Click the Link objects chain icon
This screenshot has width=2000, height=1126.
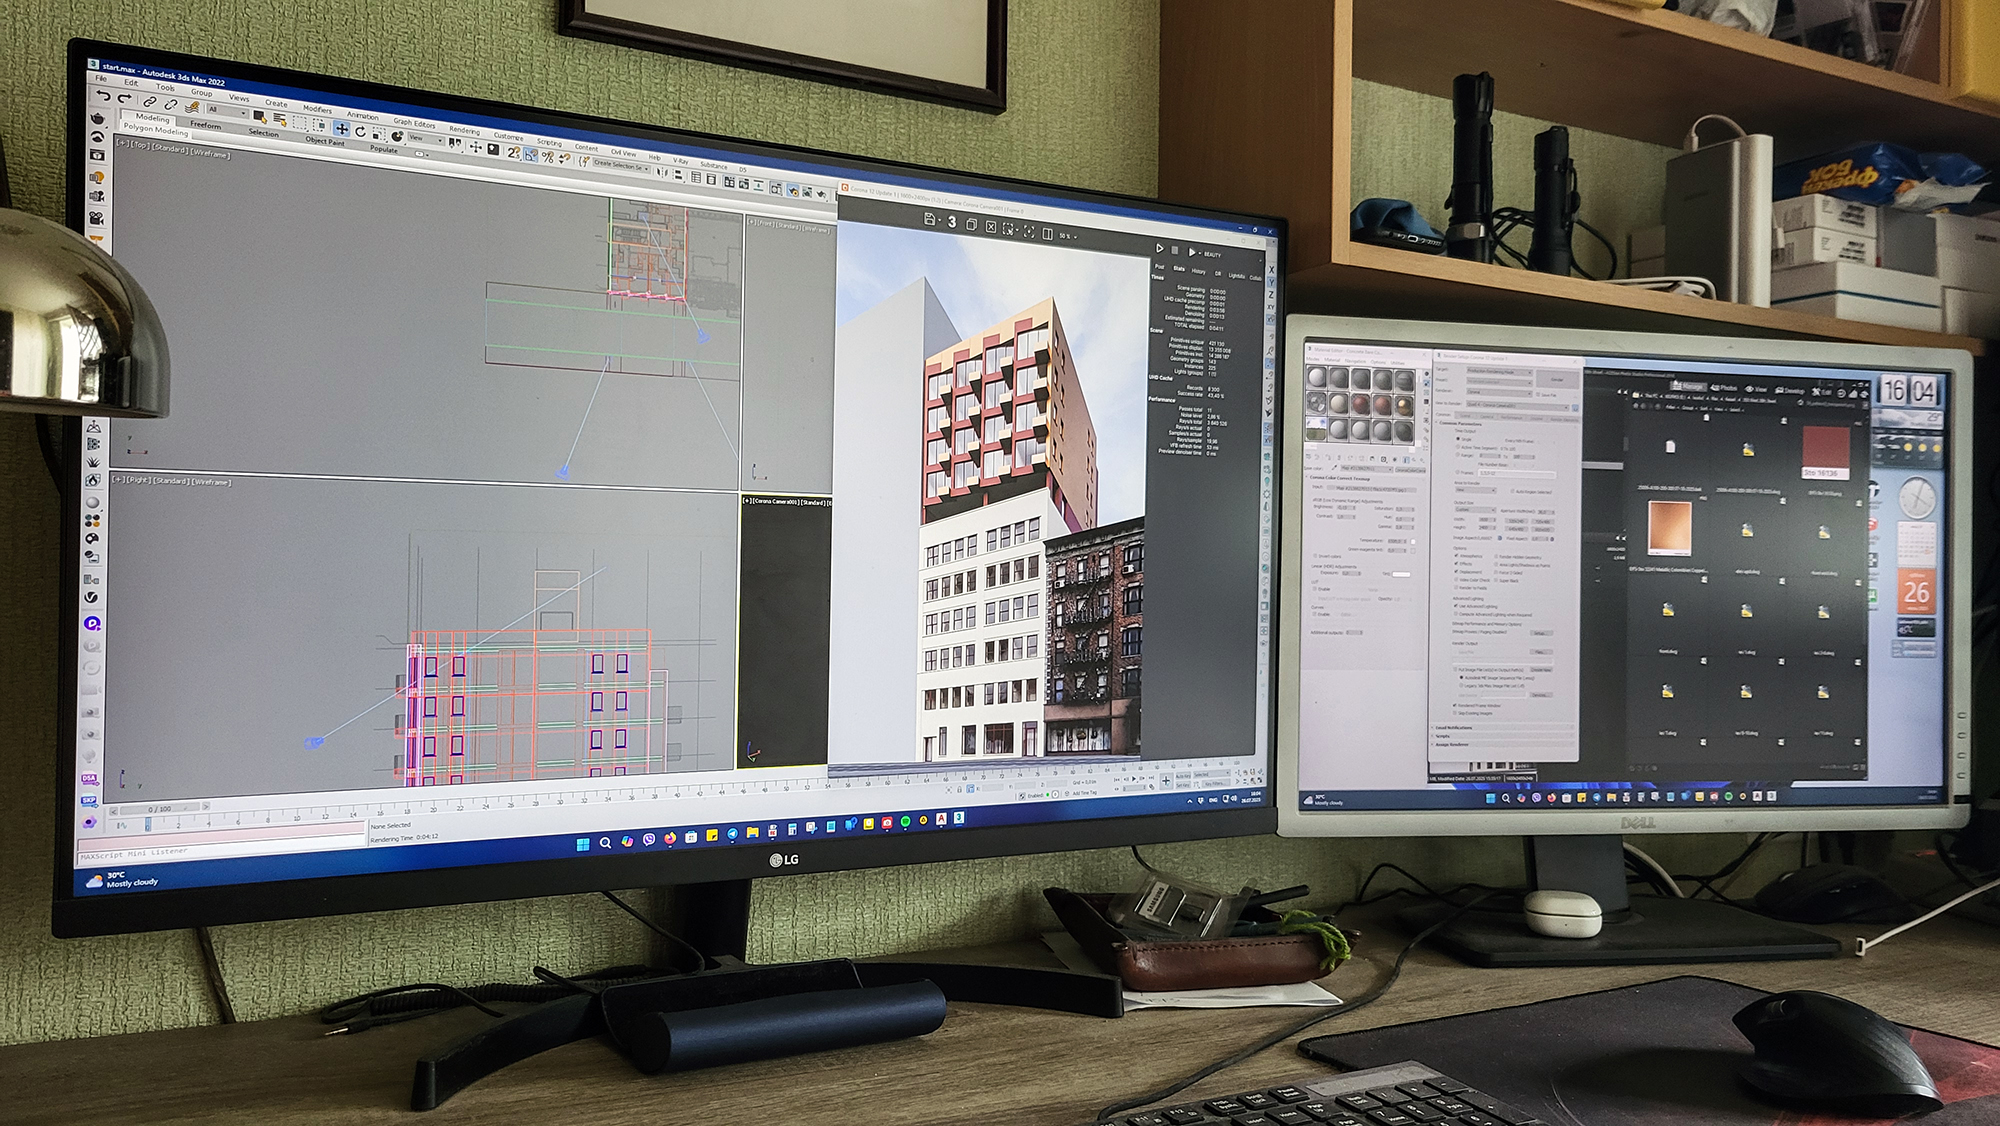150,102
